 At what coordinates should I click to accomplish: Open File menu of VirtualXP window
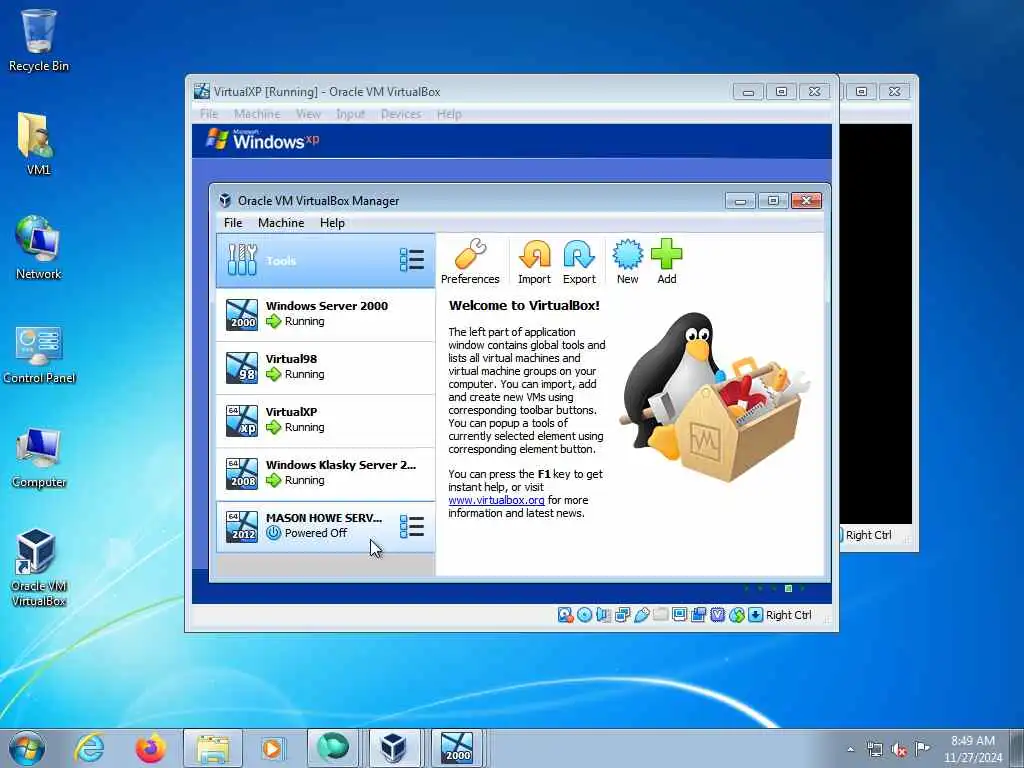click(209, 114)
